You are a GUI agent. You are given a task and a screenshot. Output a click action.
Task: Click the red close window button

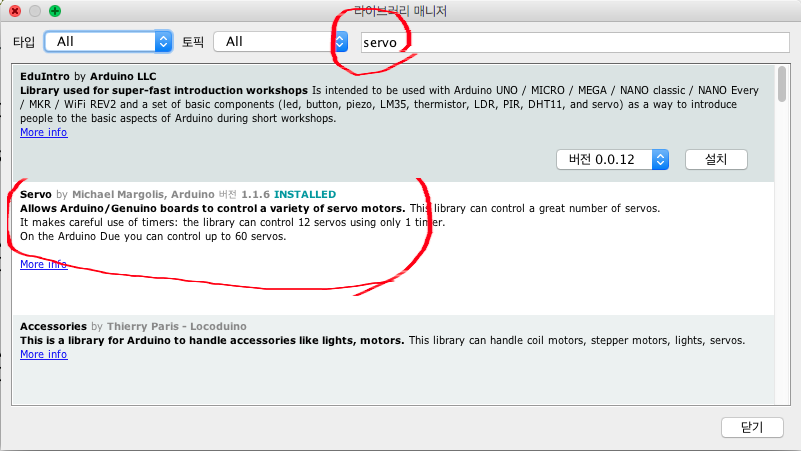15,11
